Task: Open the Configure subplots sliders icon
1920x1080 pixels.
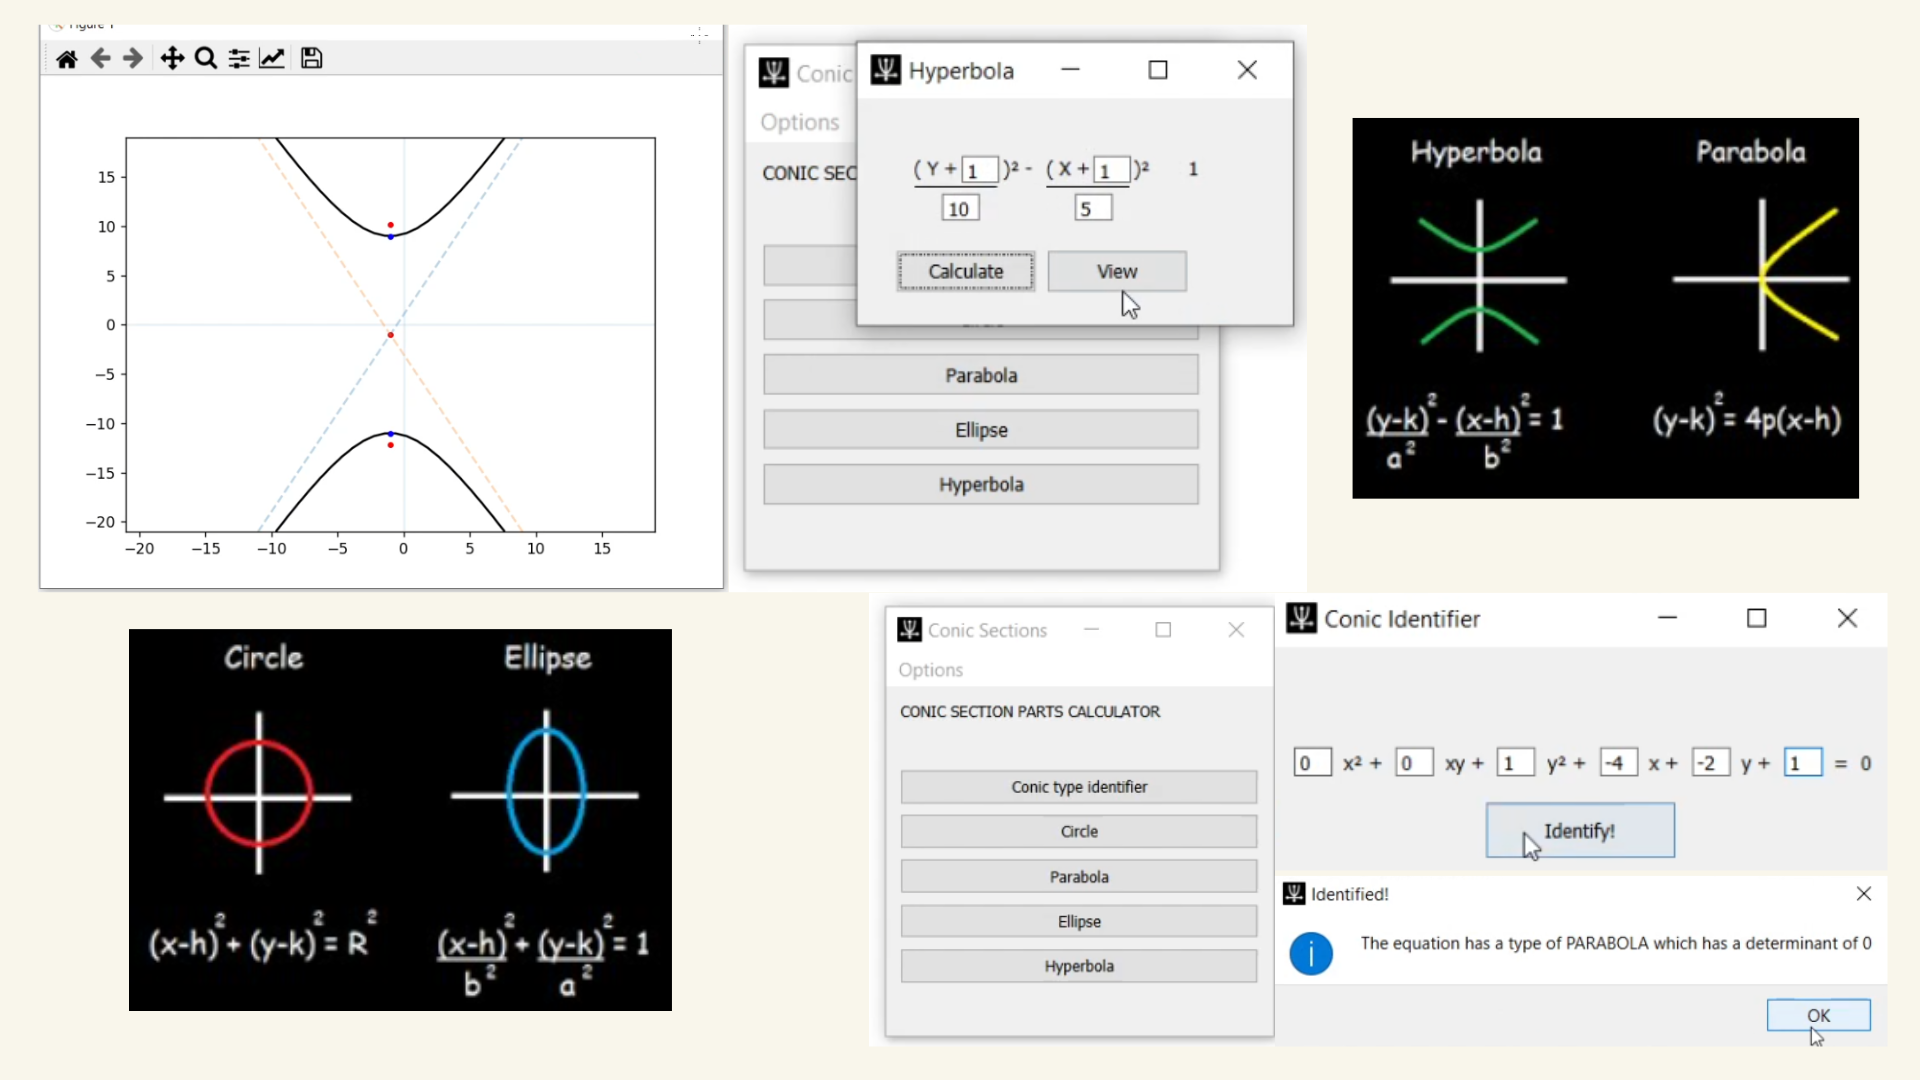Action: [239, 59]
